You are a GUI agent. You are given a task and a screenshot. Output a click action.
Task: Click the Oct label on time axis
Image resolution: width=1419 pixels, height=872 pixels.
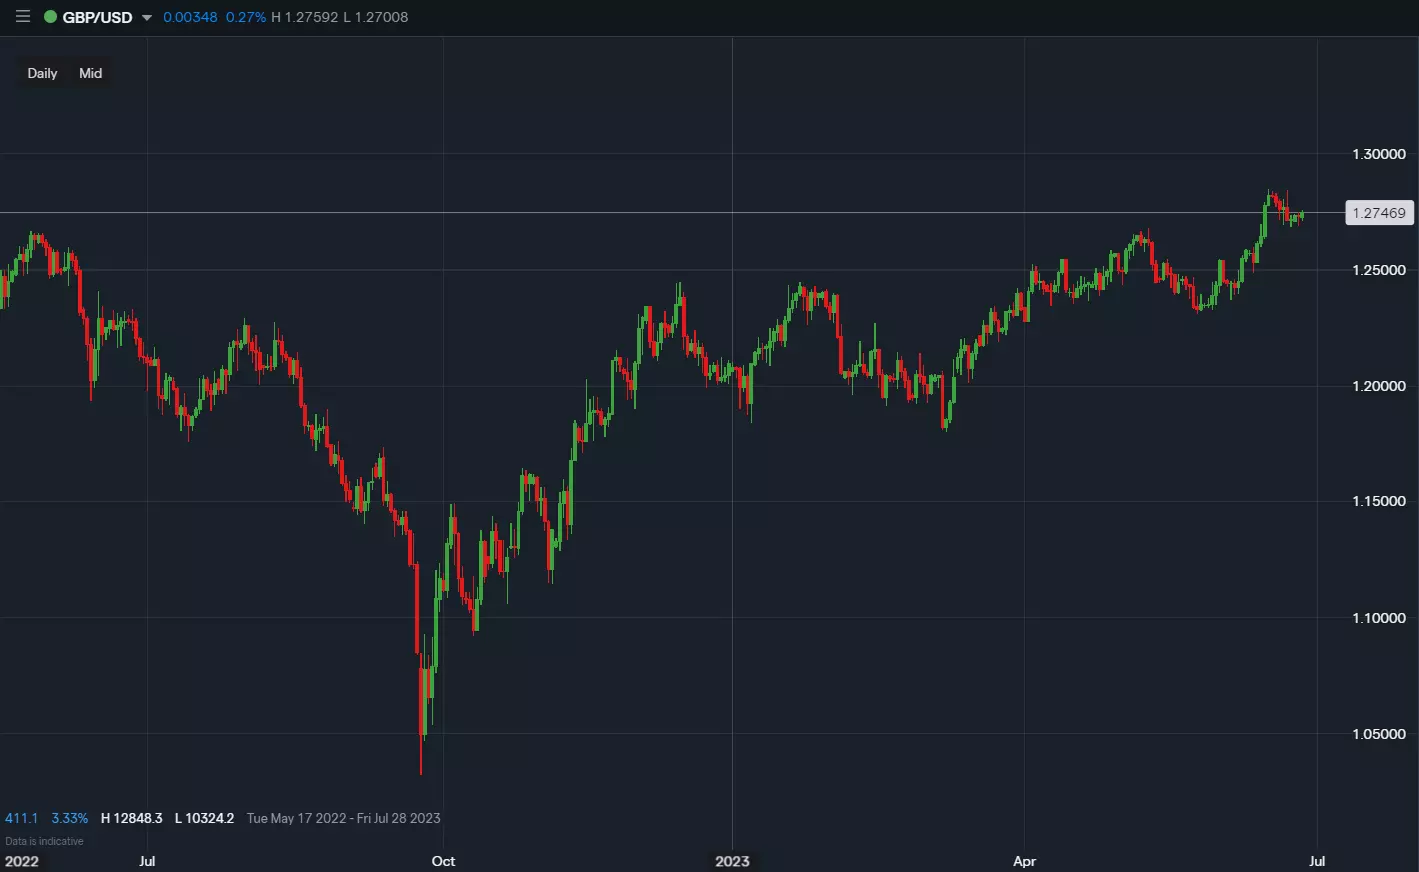click(443, 861)
